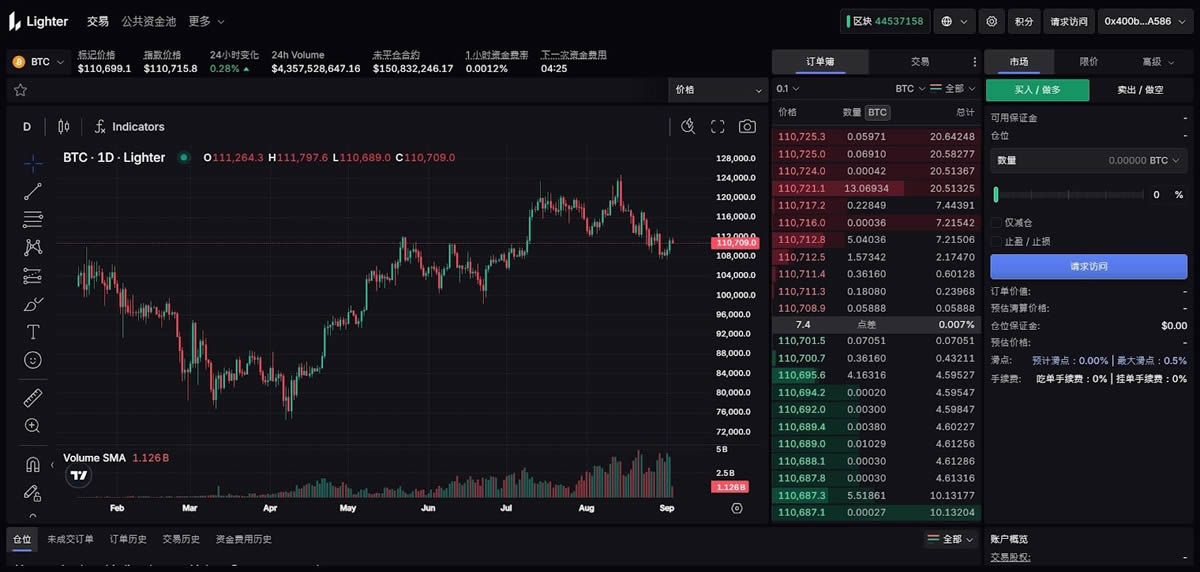Check the 止盈 / 止损 option

(996, 241)
